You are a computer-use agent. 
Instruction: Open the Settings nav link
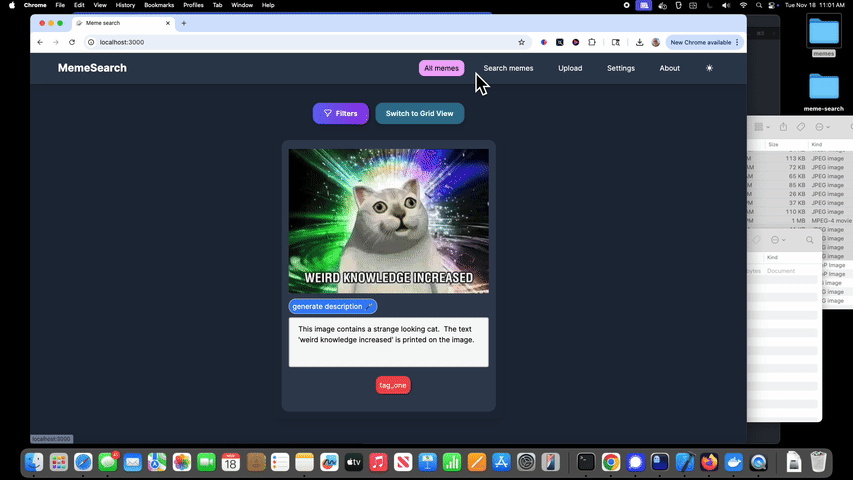(x=620, y=68)
